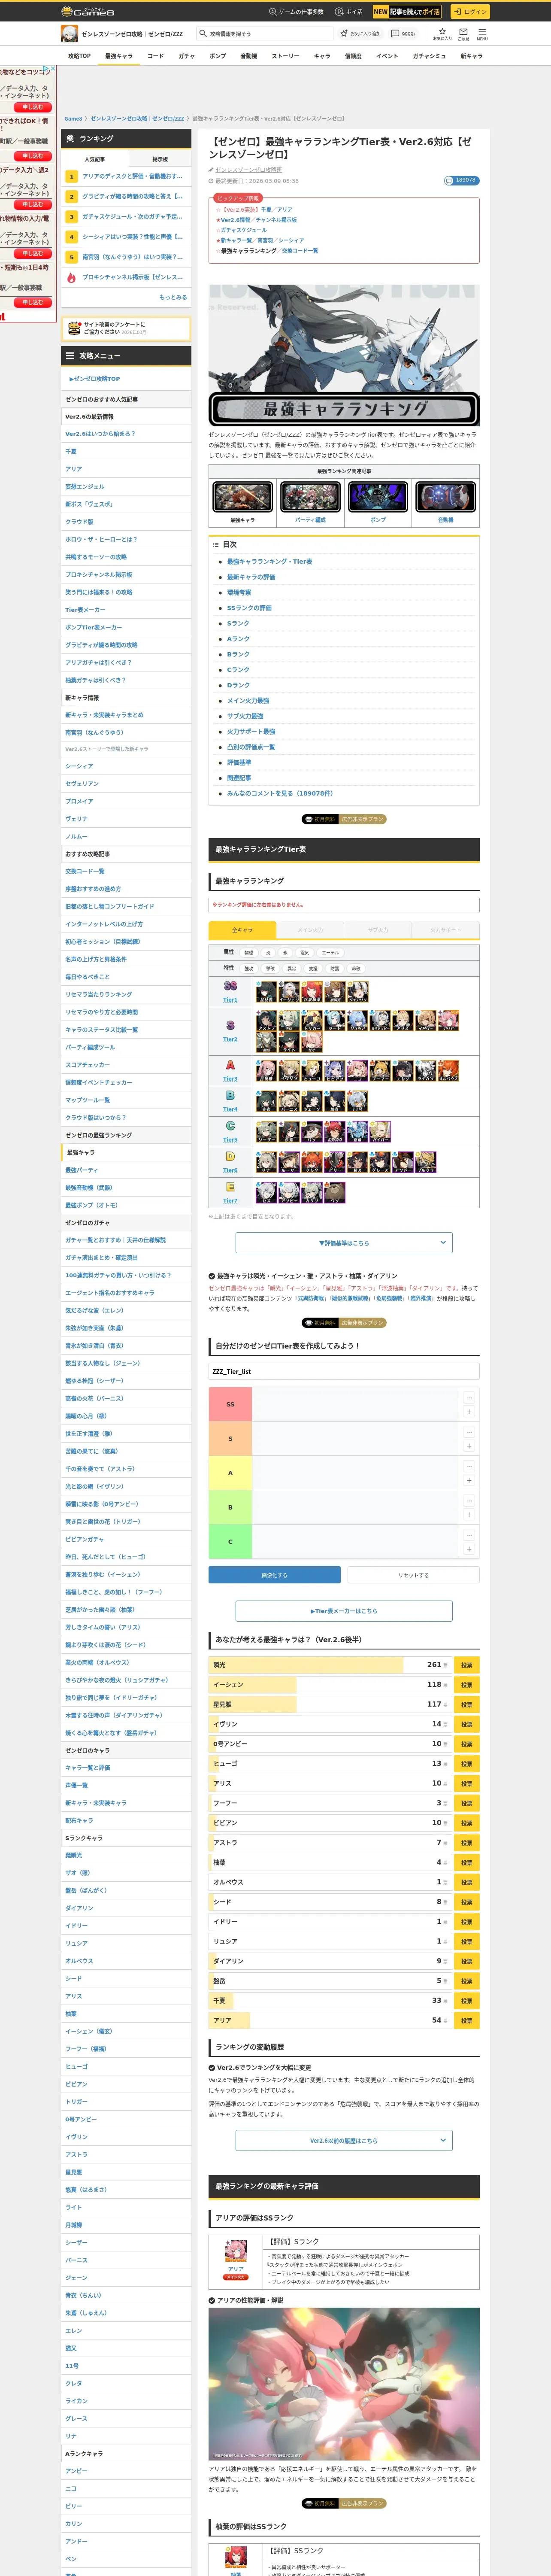Select the メイン火力 ranking tab

pos(310,930)
